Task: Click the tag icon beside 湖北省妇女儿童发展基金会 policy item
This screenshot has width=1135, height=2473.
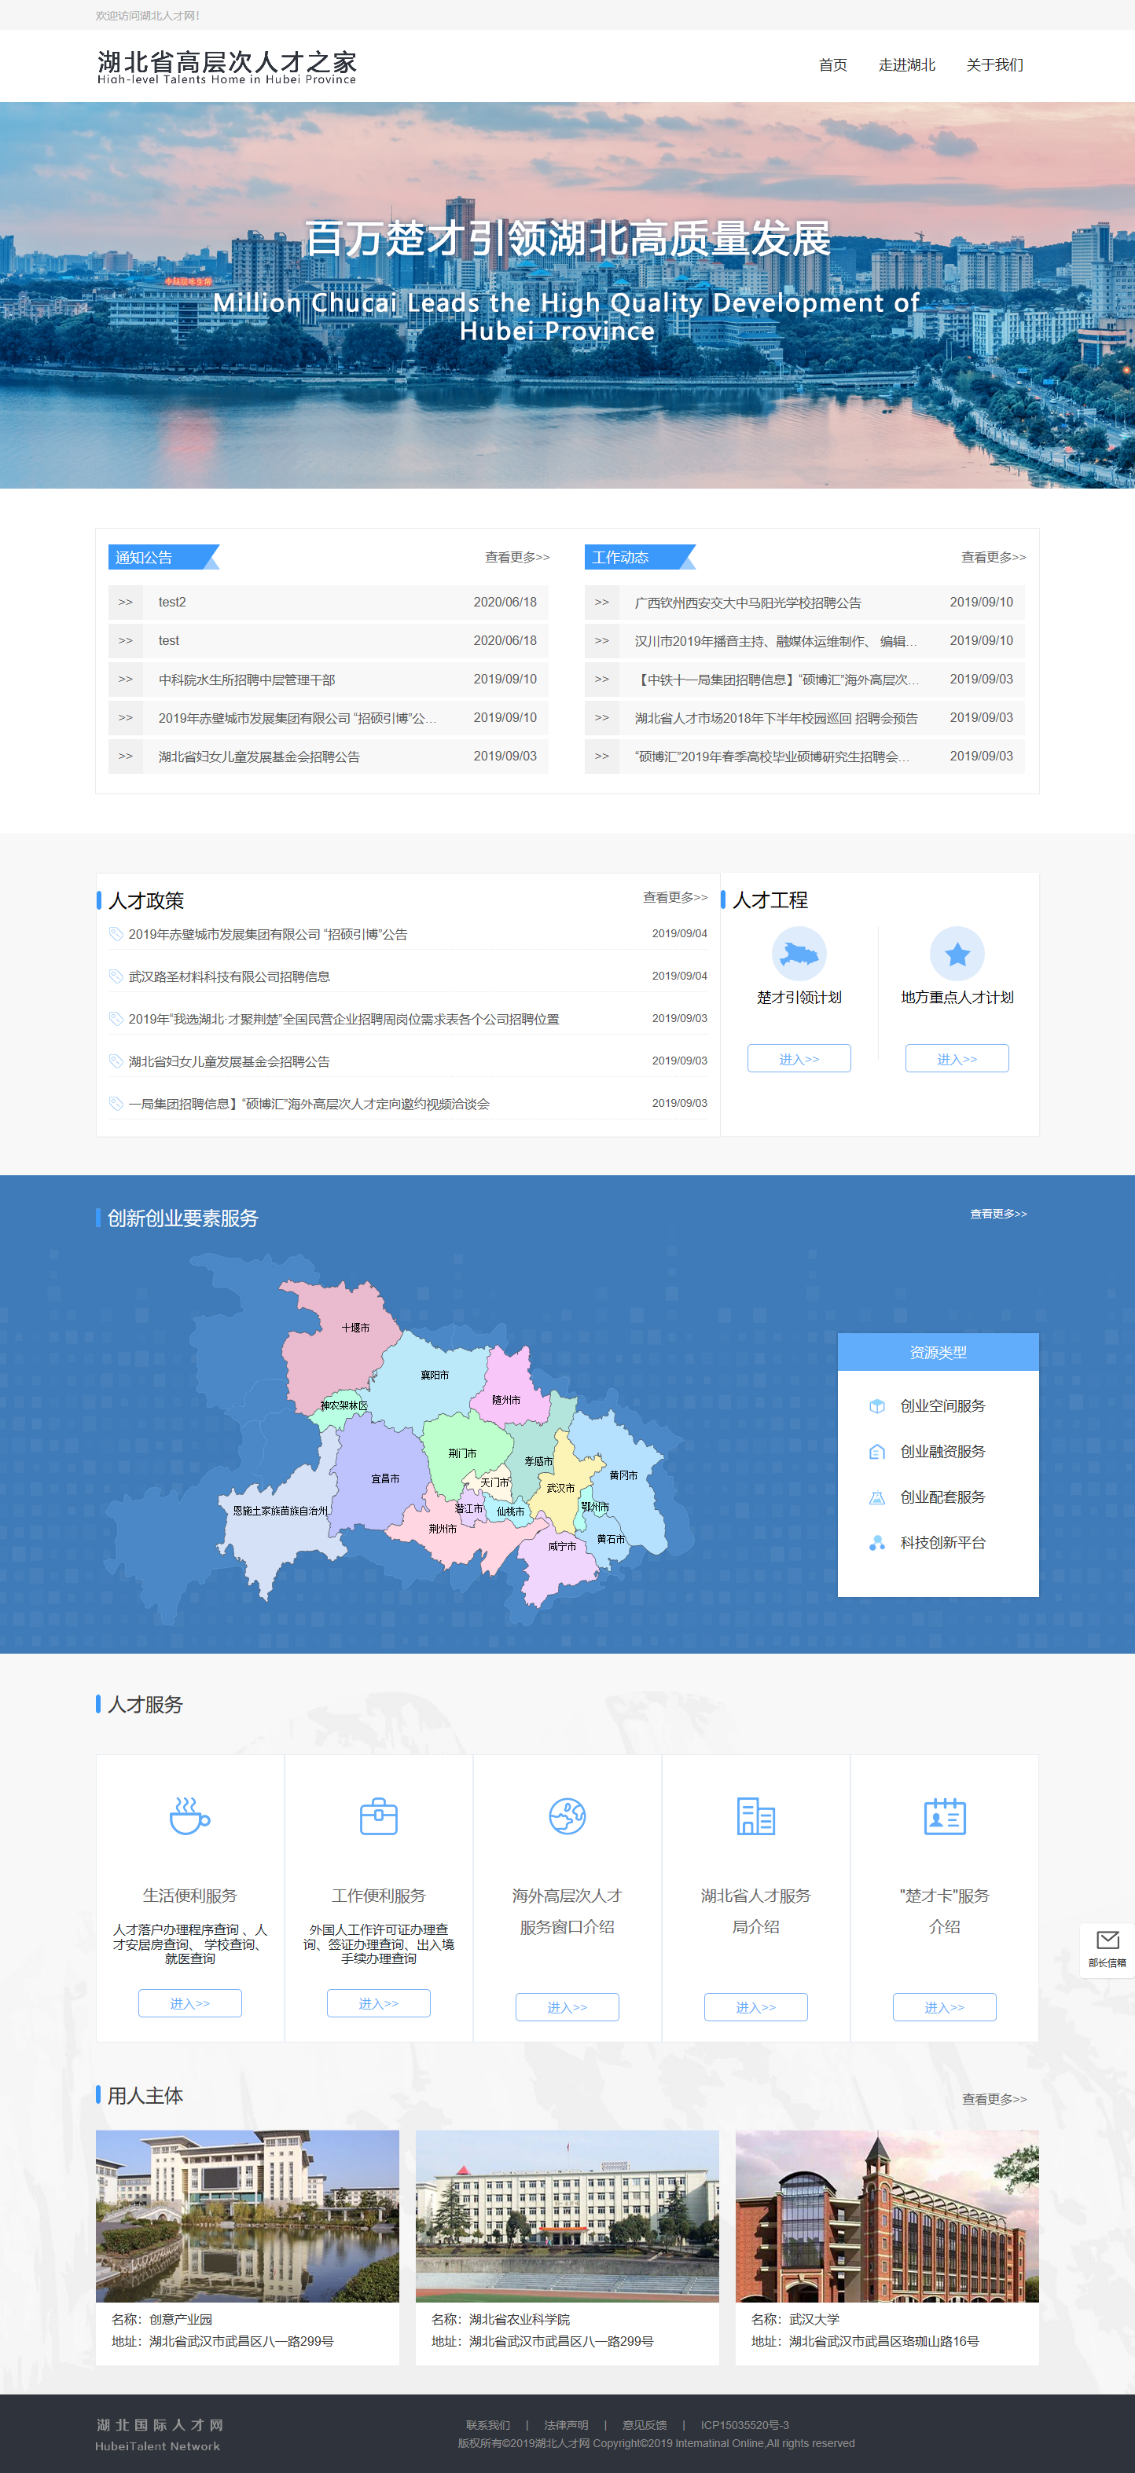Action: (116, 1061)
